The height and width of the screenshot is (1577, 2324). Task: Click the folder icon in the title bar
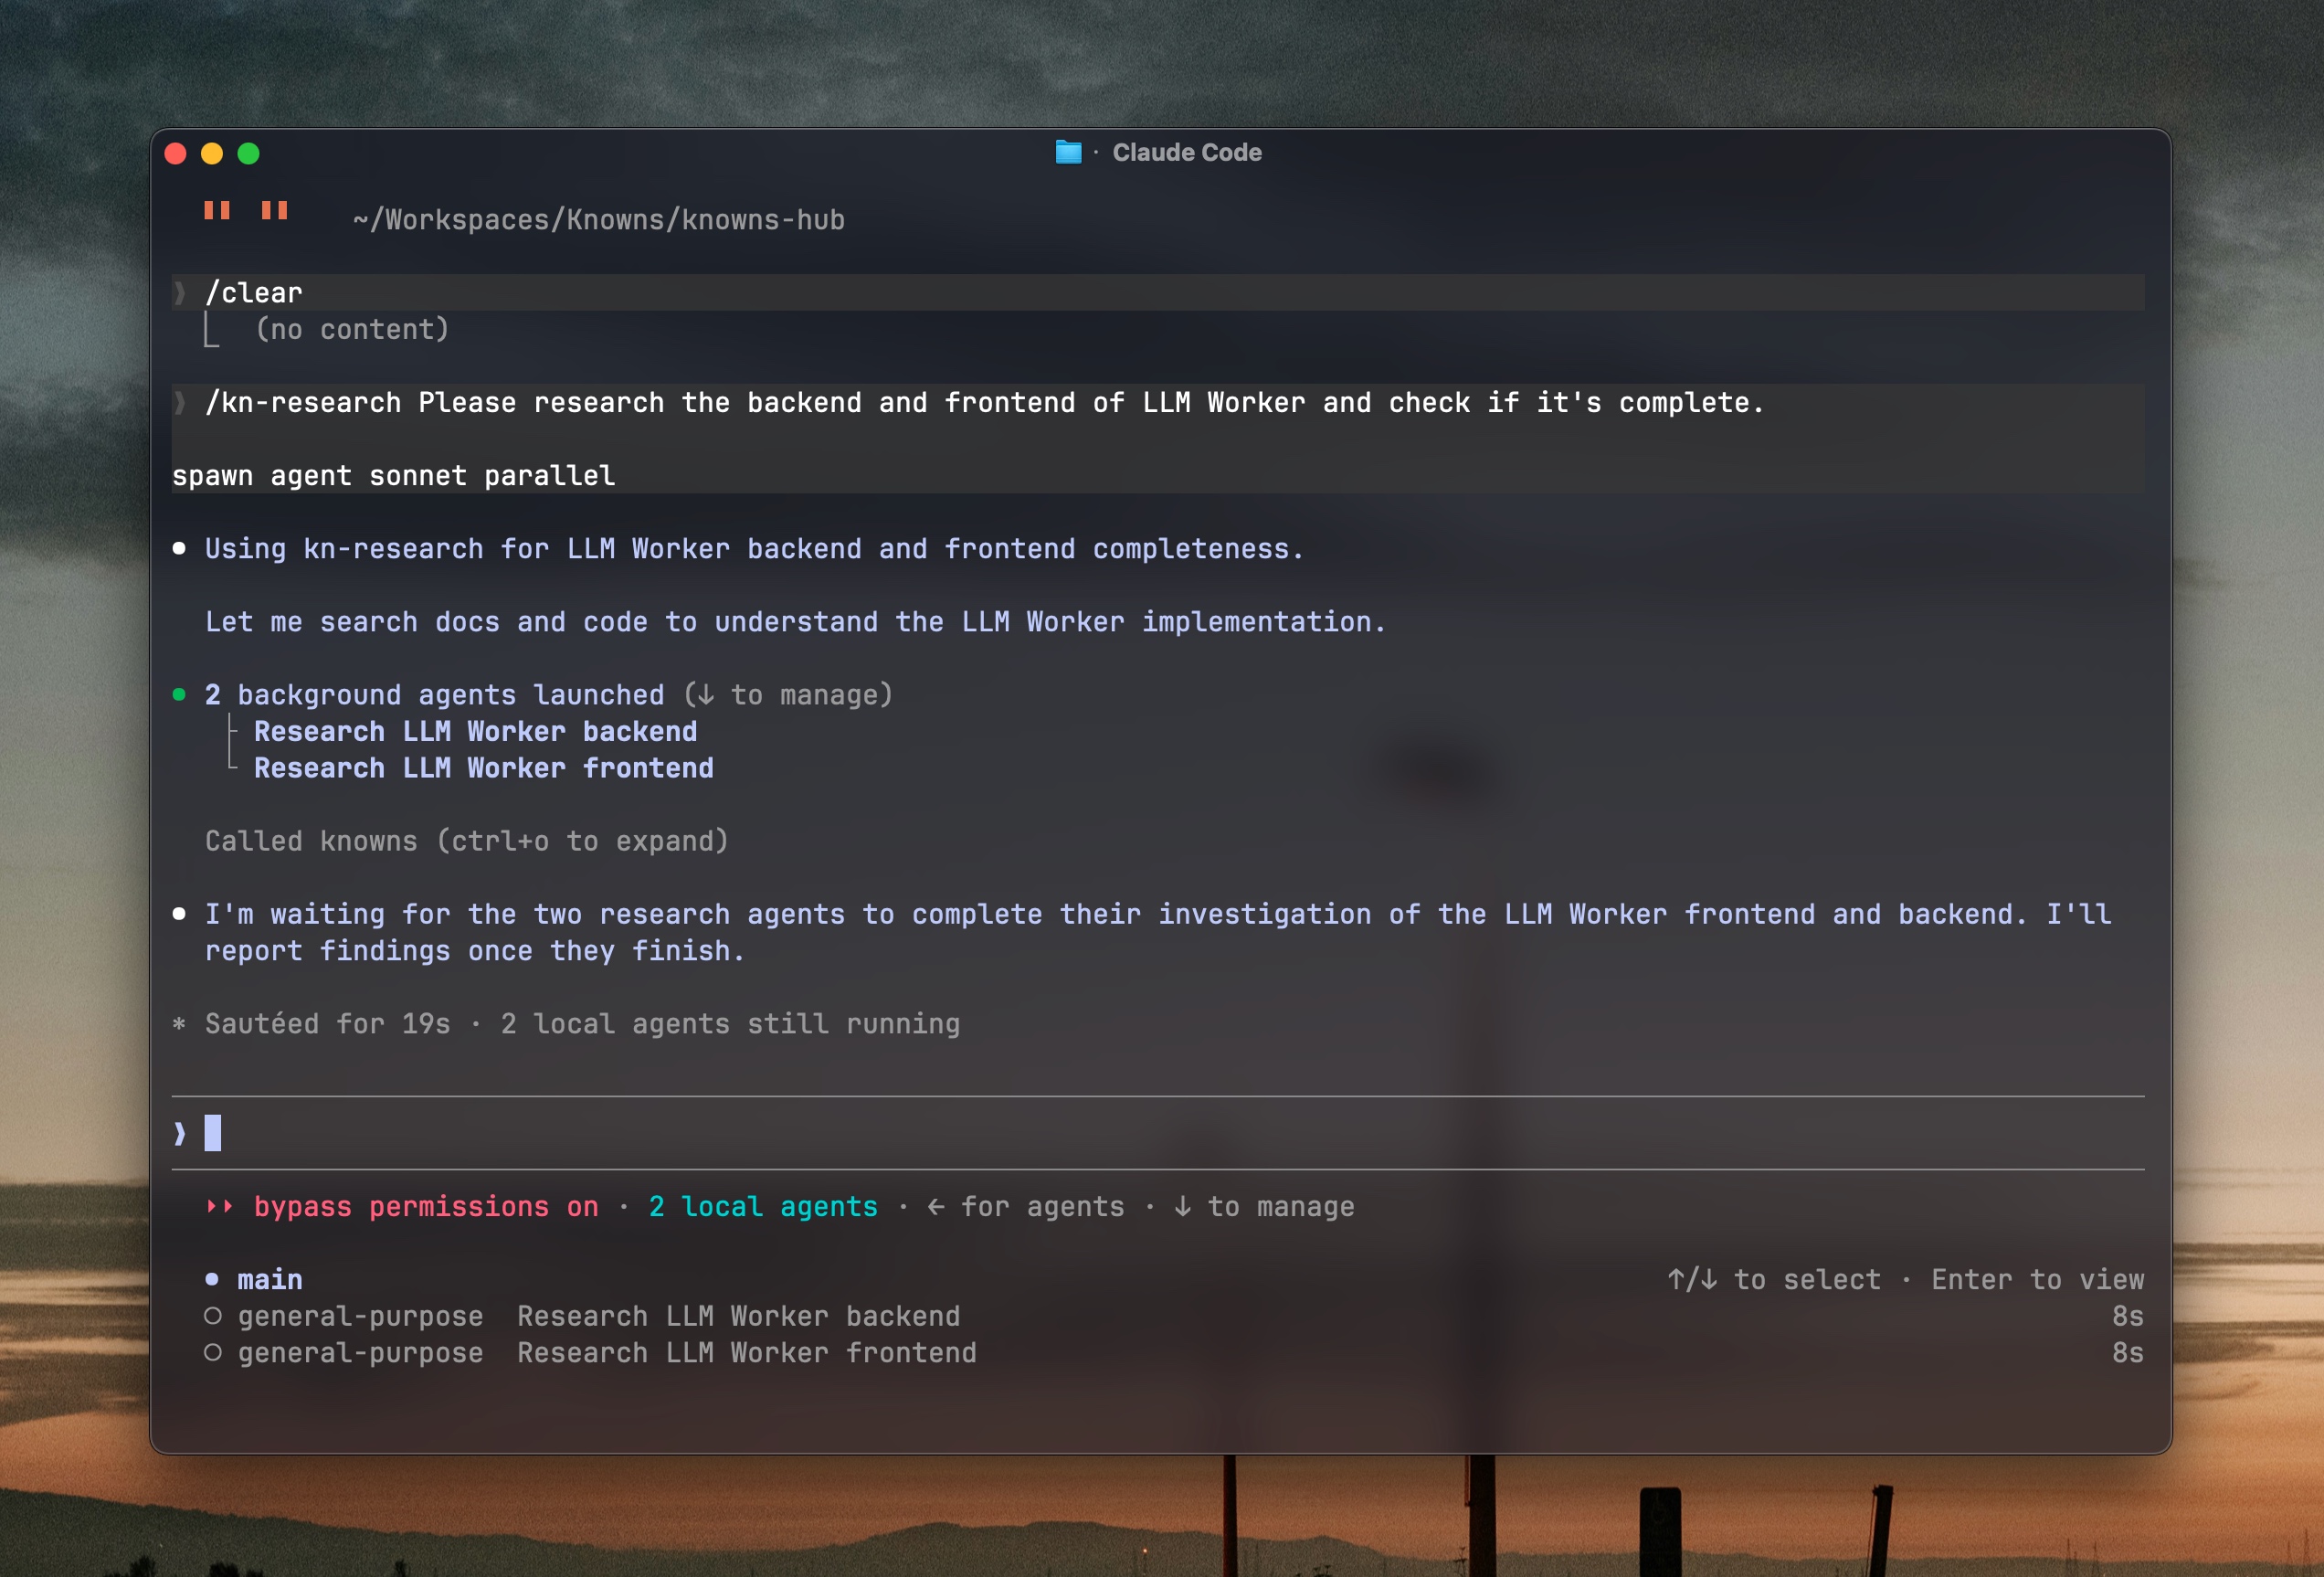[1068, 152]
